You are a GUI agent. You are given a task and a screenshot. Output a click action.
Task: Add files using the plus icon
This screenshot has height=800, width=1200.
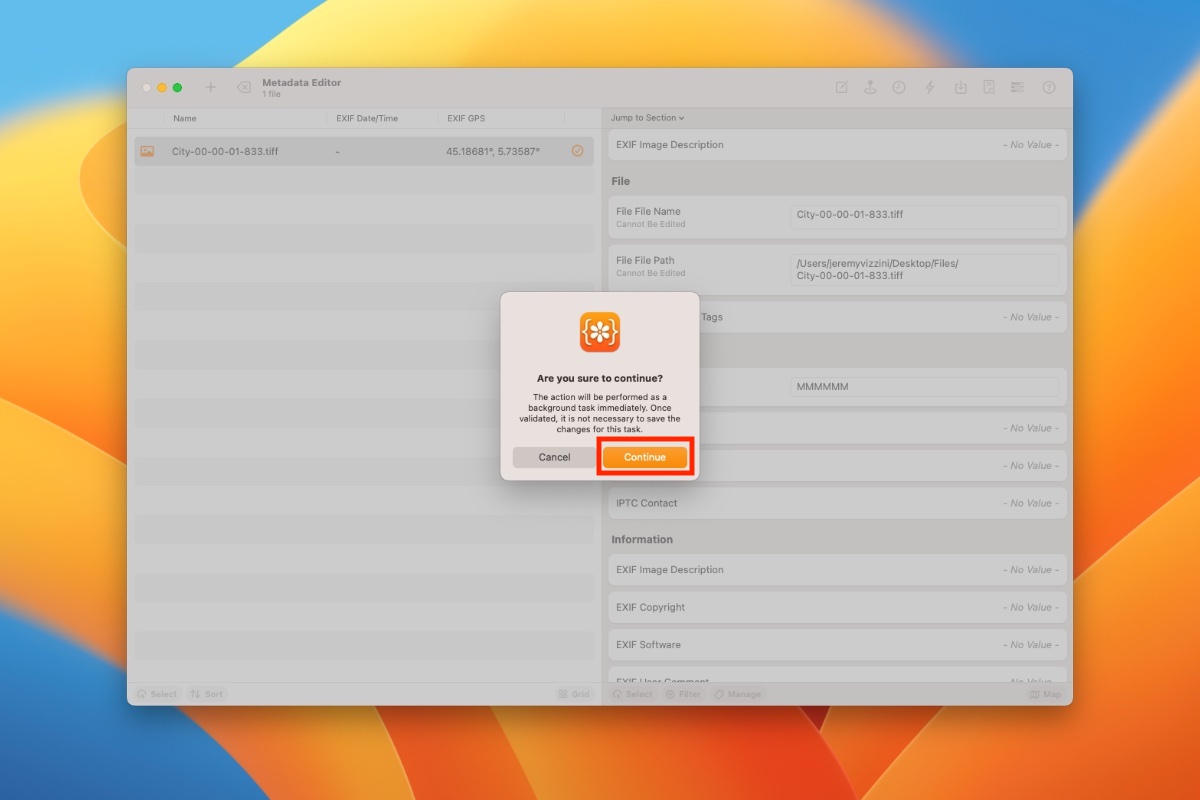(x=211, y=87)
